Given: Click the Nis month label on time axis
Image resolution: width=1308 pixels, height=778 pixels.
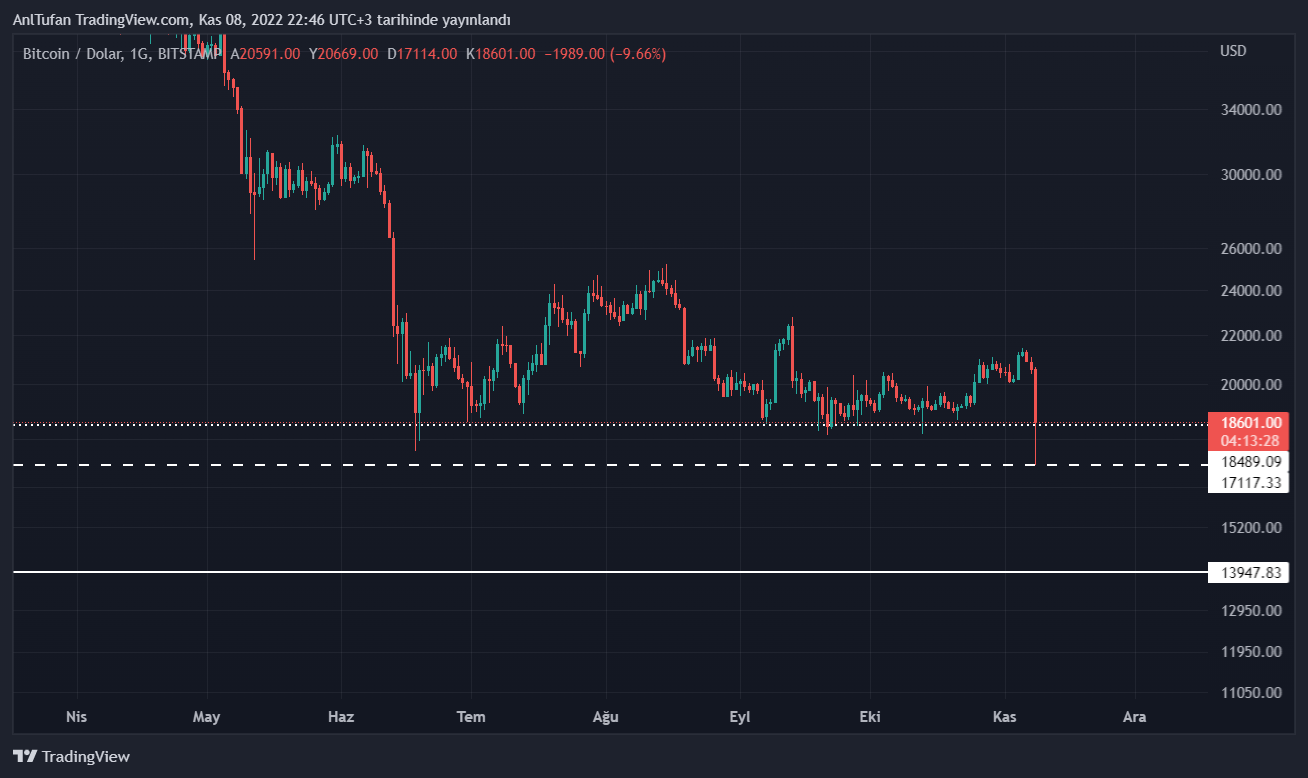Looking at the screenshot, I should pyautogui.click(x=76, y=717).
